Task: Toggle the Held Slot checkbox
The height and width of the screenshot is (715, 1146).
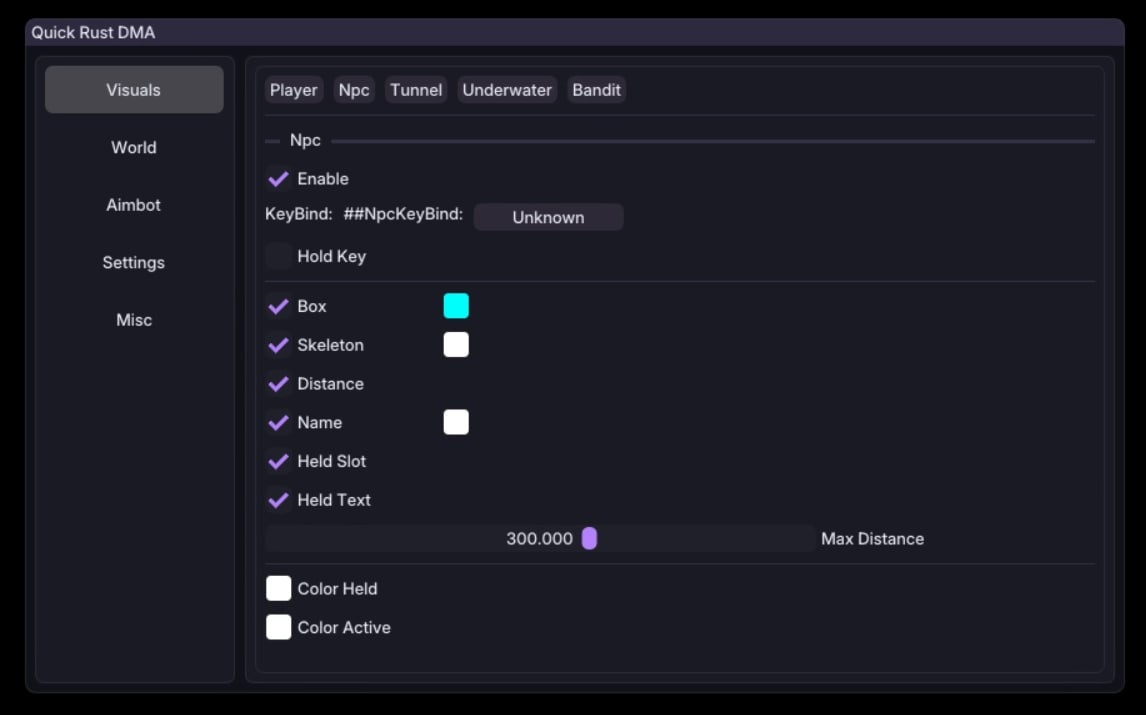Action: coord(279,461)
